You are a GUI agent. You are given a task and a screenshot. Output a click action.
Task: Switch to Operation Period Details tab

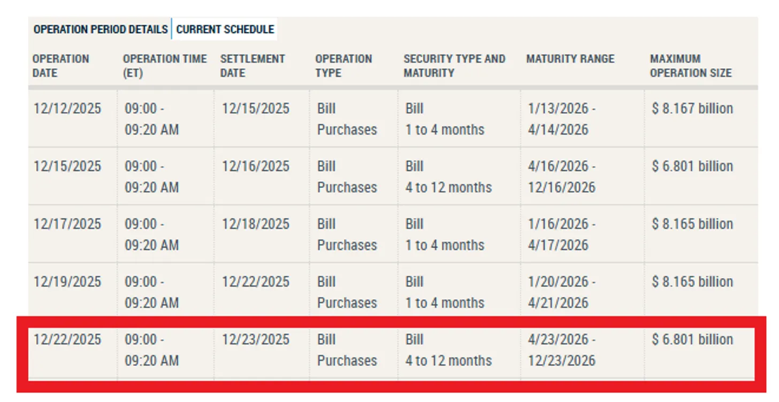coord(100,30)
